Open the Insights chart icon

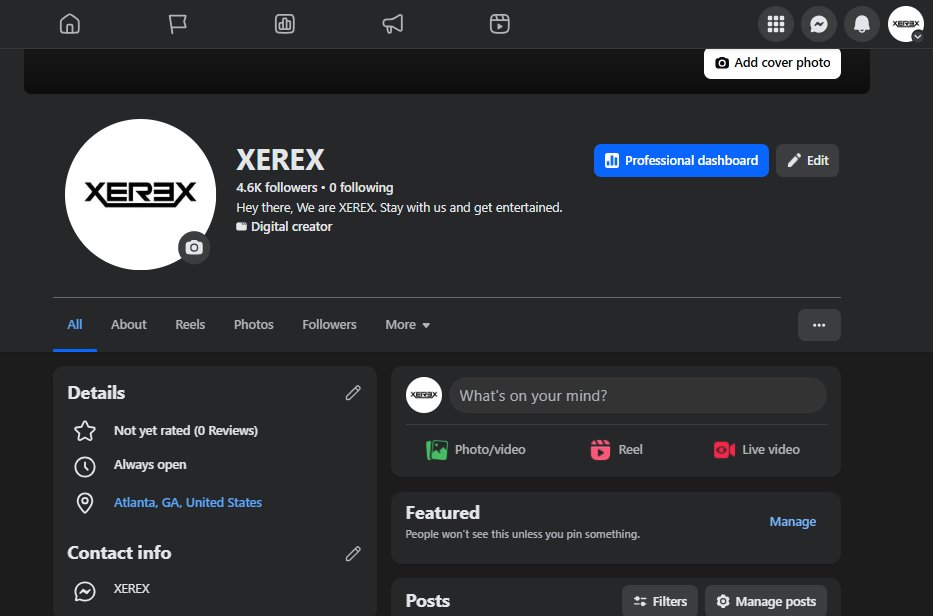coord(285,24)
